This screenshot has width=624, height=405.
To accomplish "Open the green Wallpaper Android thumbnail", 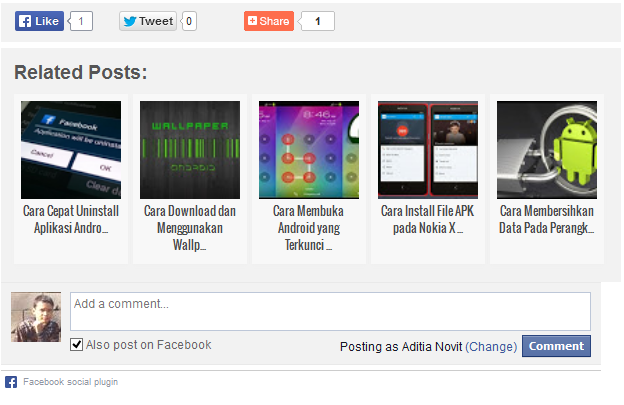I will pos(190,150).
